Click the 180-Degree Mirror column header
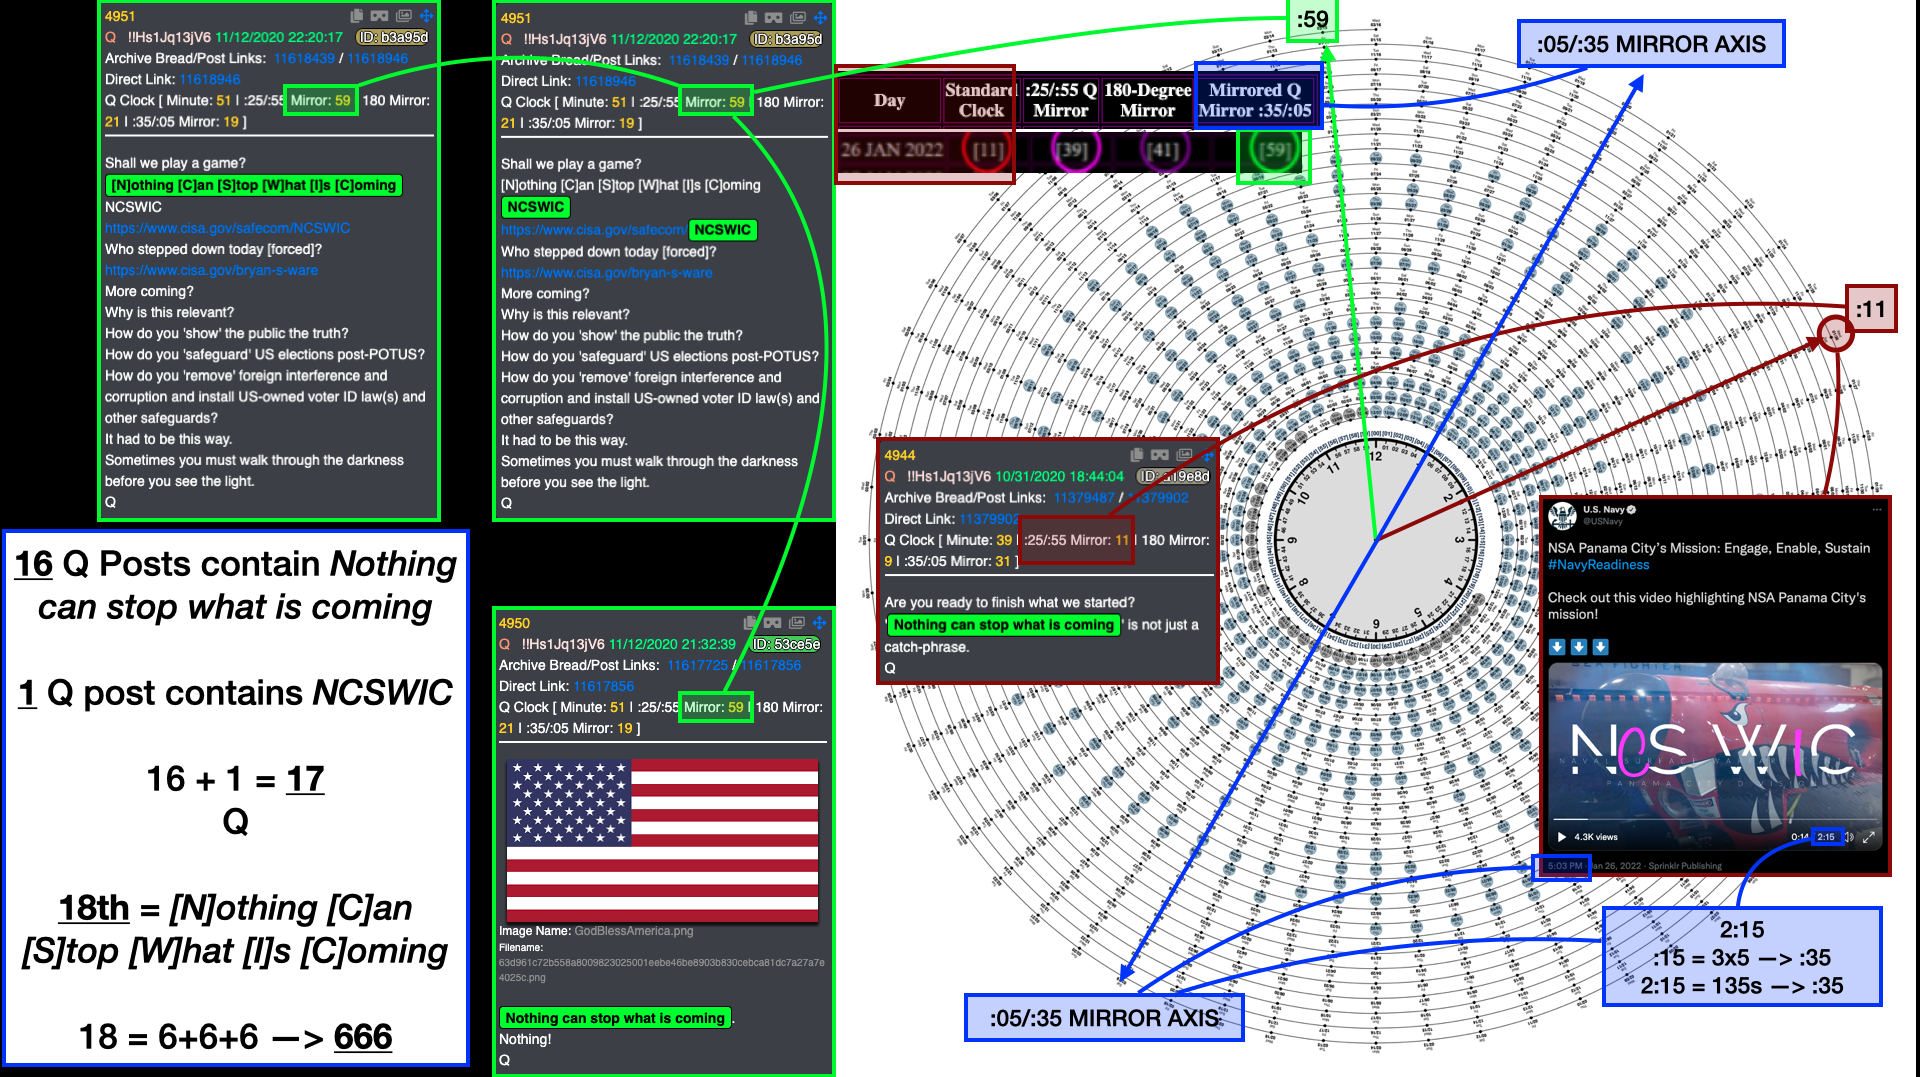Image resolution: width=1920 pixels, height=1077 pixels. point(1148,100)
